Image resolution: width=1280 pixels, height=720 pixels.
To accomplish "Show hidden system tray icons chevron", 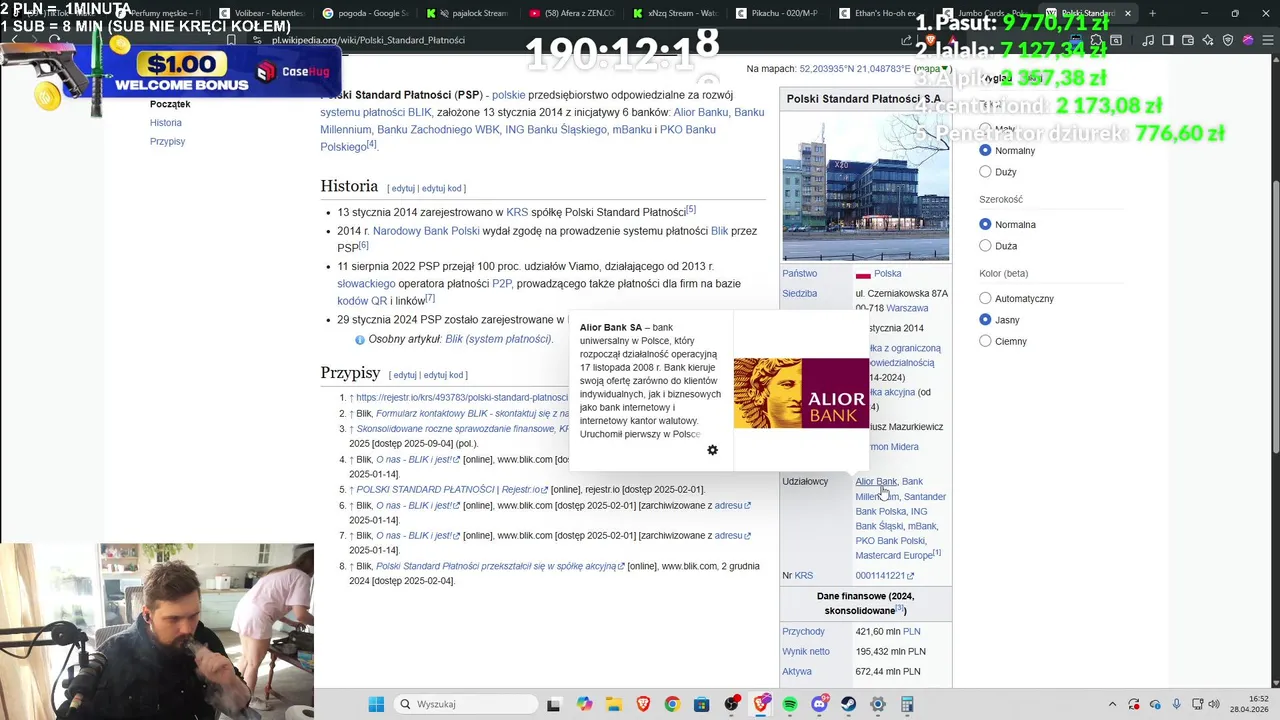I will click(x=1112, y=705).
